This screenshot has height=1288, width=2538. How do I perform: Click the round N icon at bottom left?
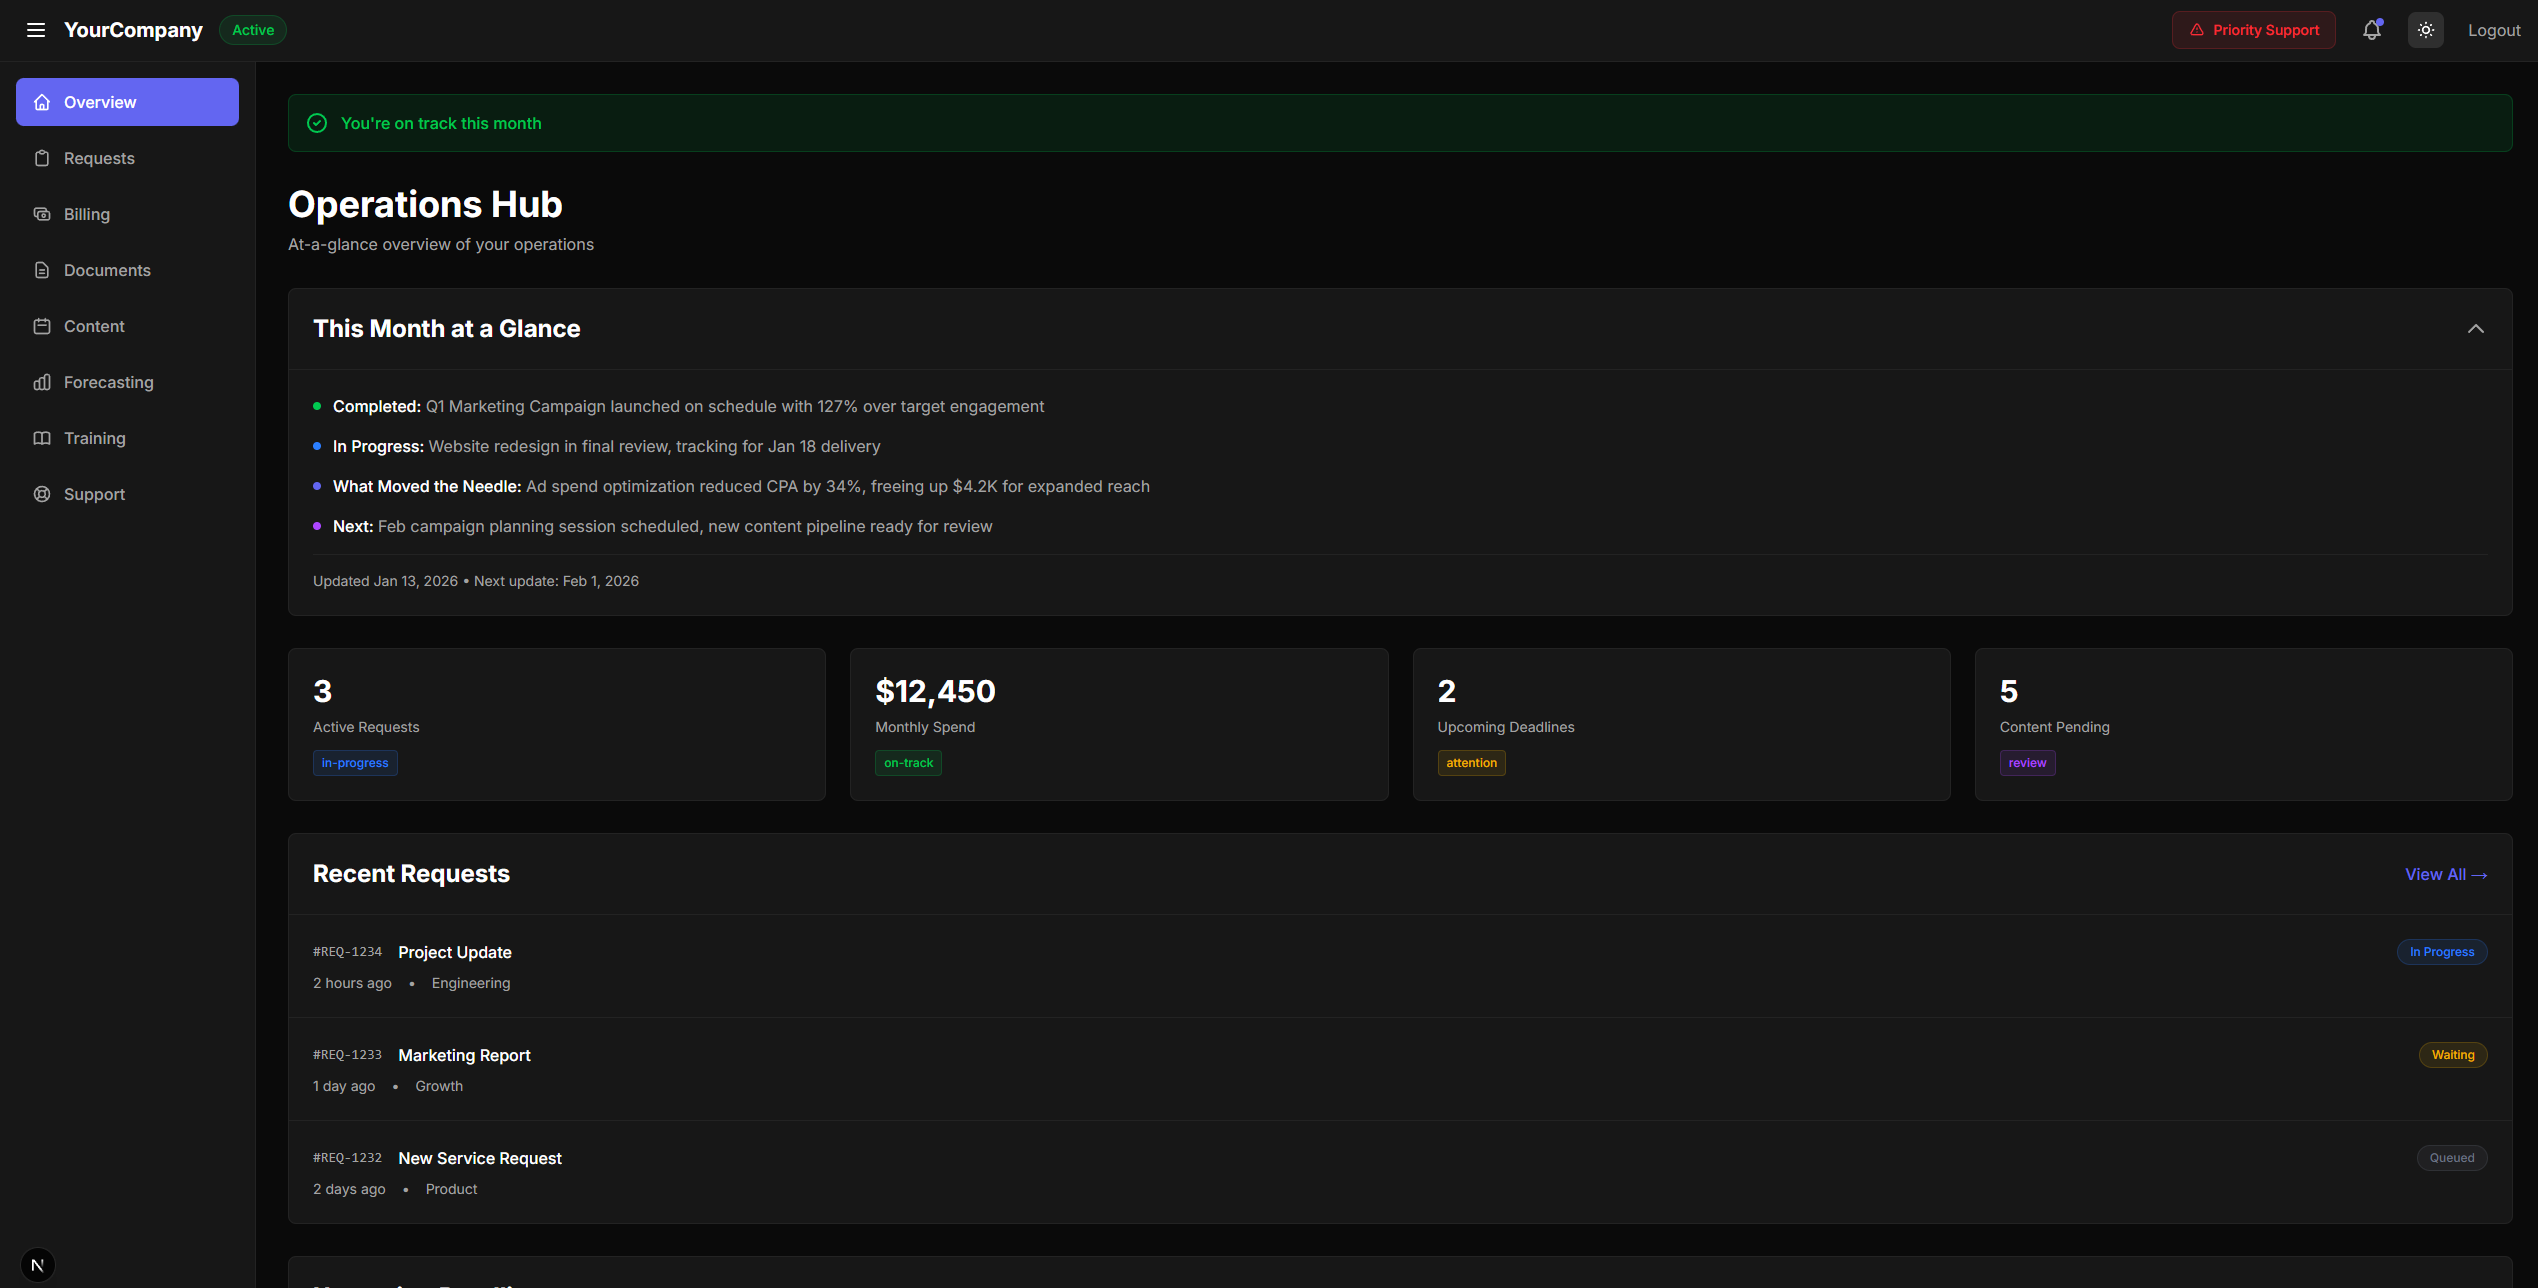pyautogui.click(x=38, y=1265)
